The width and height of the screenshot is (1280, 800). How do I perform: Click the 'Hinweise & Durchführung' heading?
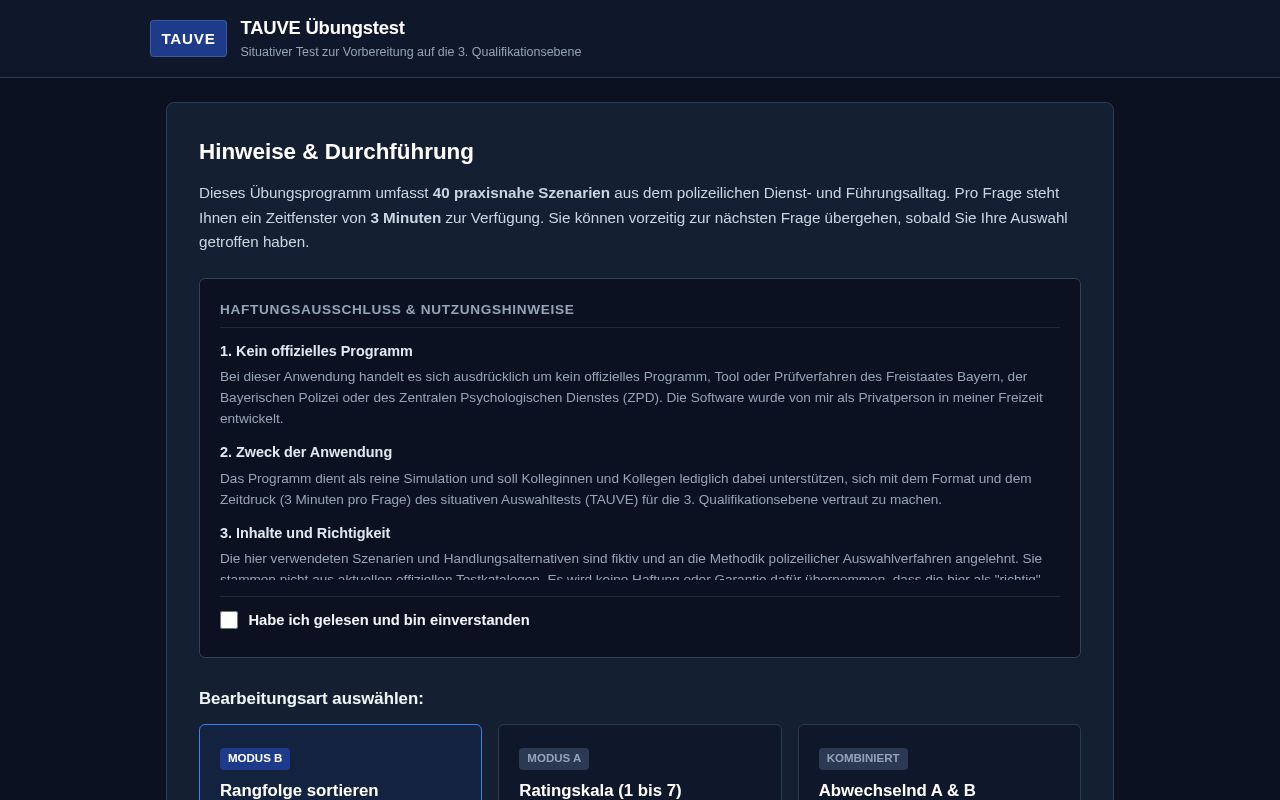click(x=336, y=152)
